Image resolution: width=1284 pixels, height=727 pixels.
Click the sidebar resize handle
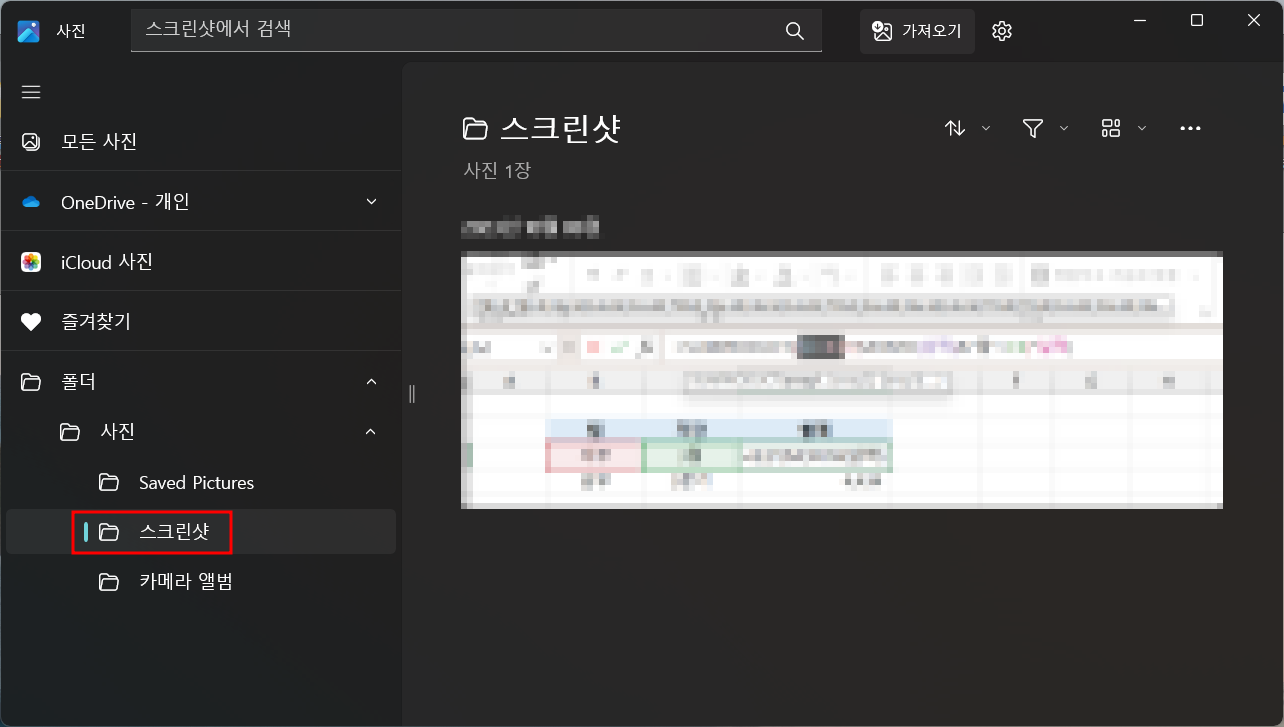point(411,394)
